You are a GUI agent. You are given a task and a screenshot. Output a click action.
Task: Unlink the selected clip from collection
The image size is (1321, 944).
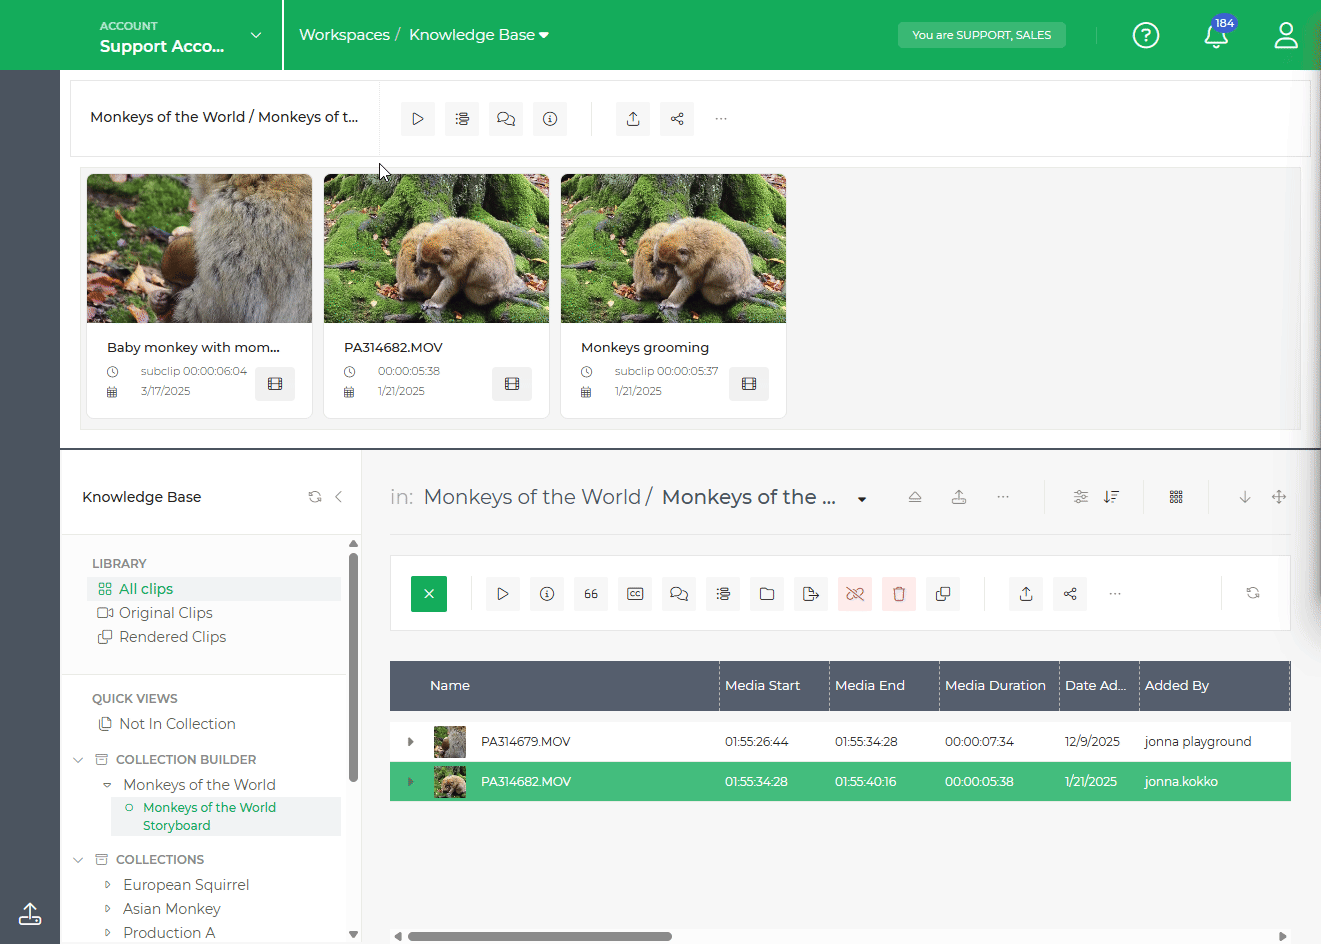pos(854,593)
